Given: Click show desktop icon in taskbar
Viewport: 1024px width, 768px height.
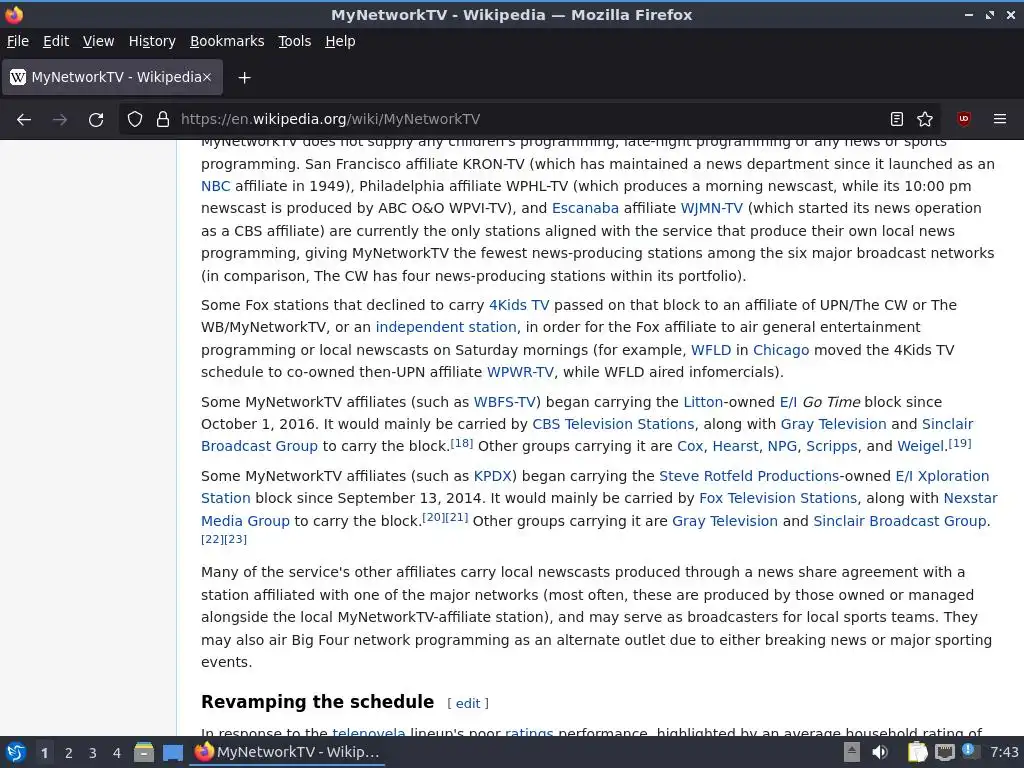Looking at the screenshot, I should point(172,752).
